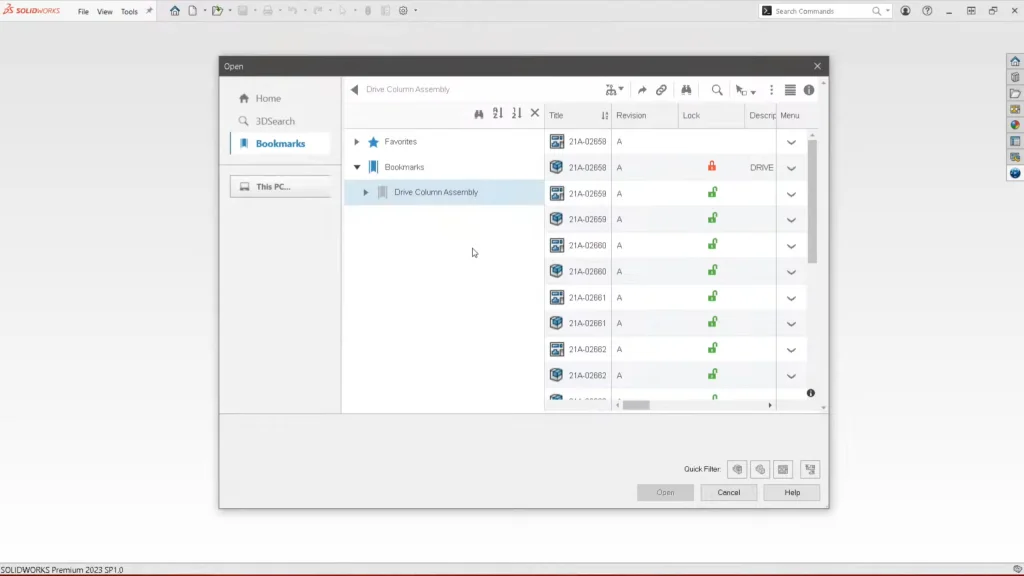Click the link icon in the dialog toolbar
Viewport: 1024px width, 576px height.
point(661,90)
